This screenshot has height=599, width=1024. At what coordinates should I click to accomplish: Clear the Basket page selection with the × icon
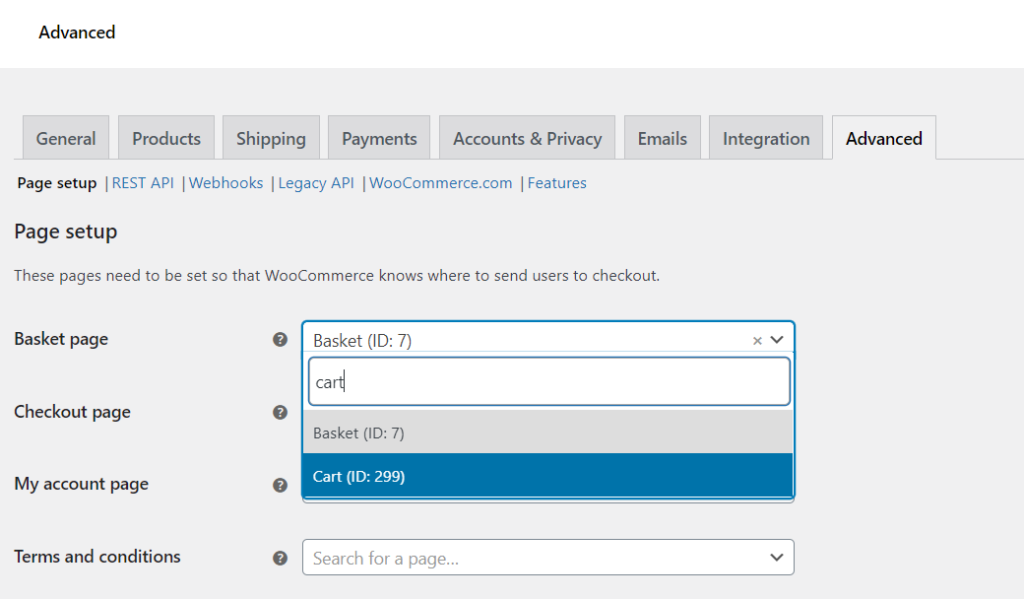coord(757,340)
